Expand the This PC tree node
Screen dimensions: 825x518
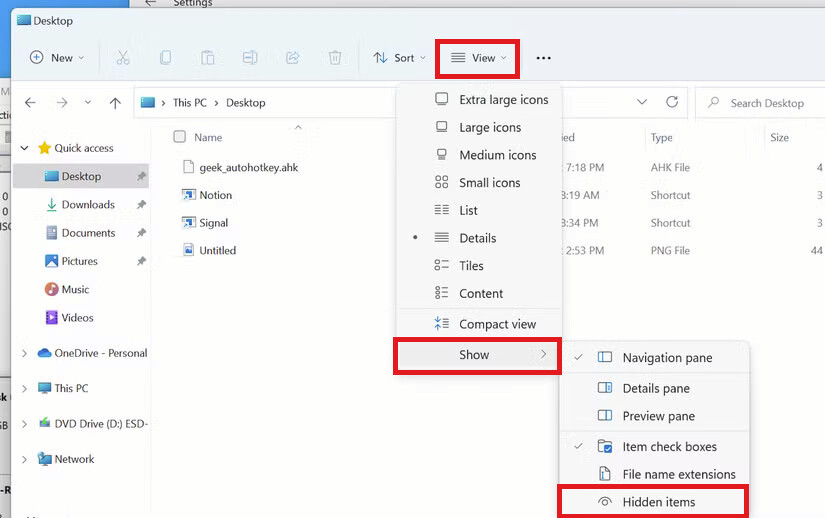(x=24, y=389)
